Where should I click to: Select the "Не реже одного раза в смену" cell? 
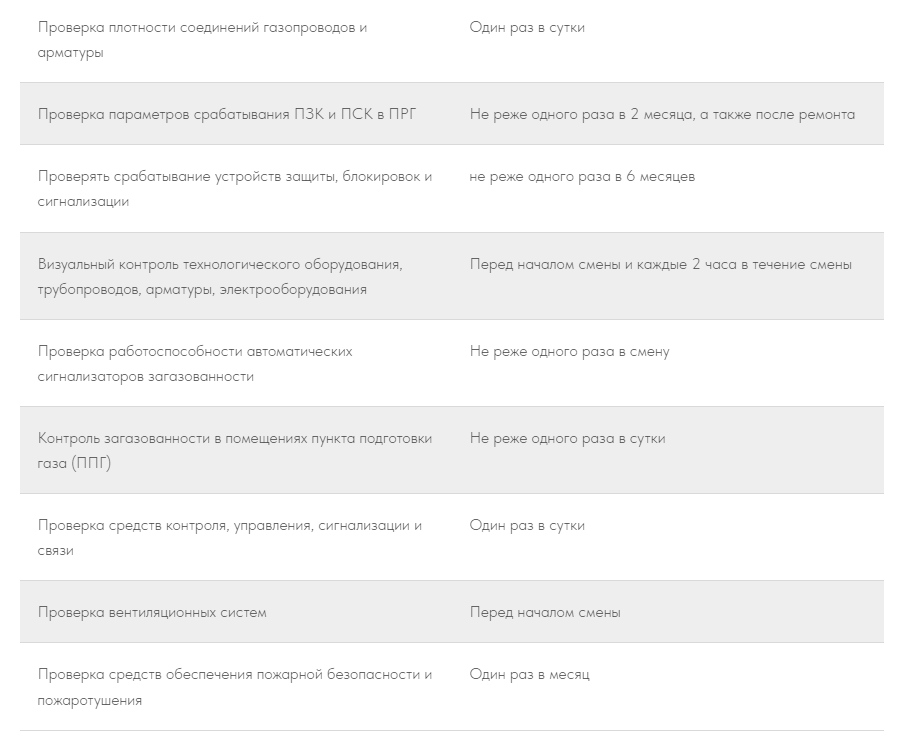[569, 352]
